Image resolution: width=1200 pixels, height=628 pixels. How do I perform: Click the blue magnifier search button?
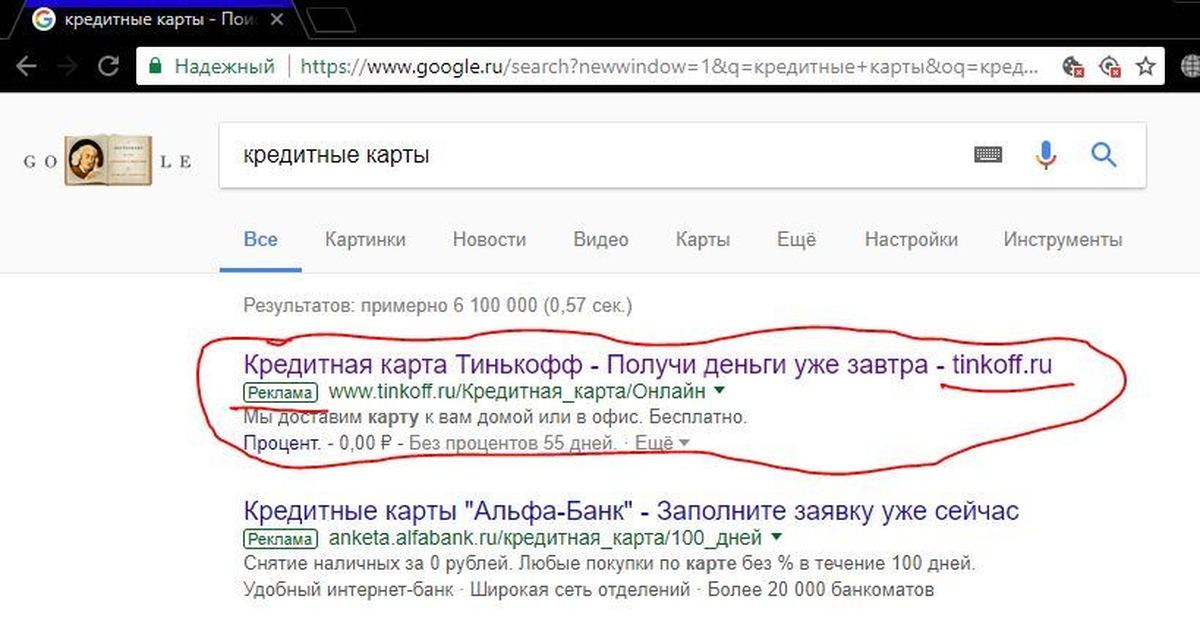[1103, 154]
